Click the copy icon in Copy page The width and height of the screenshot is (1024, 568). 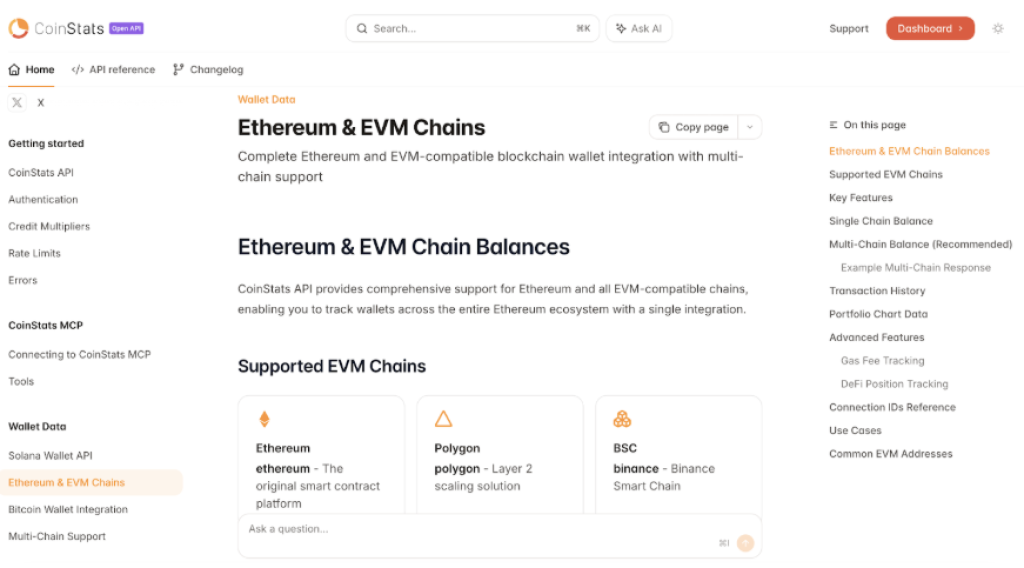[x=663, y=127]
